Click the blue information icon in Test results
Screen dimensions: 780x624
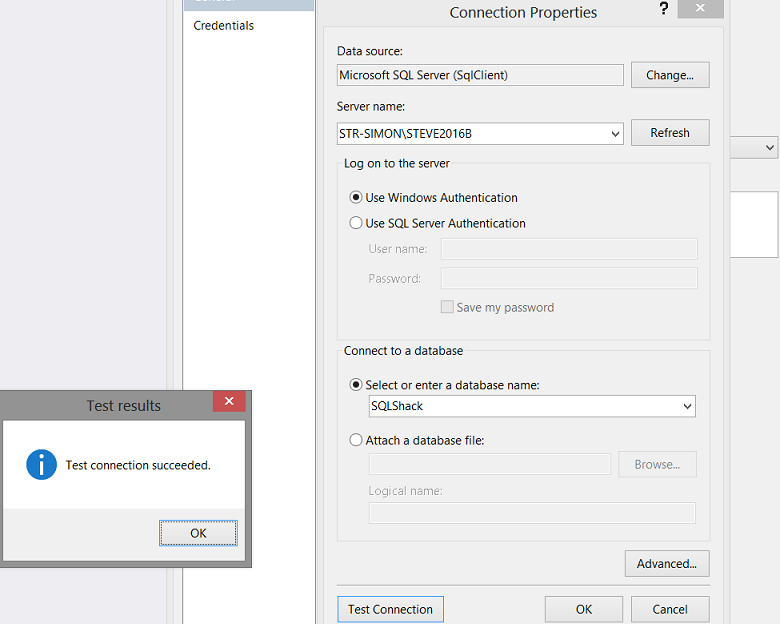click(x=41, y=464)
